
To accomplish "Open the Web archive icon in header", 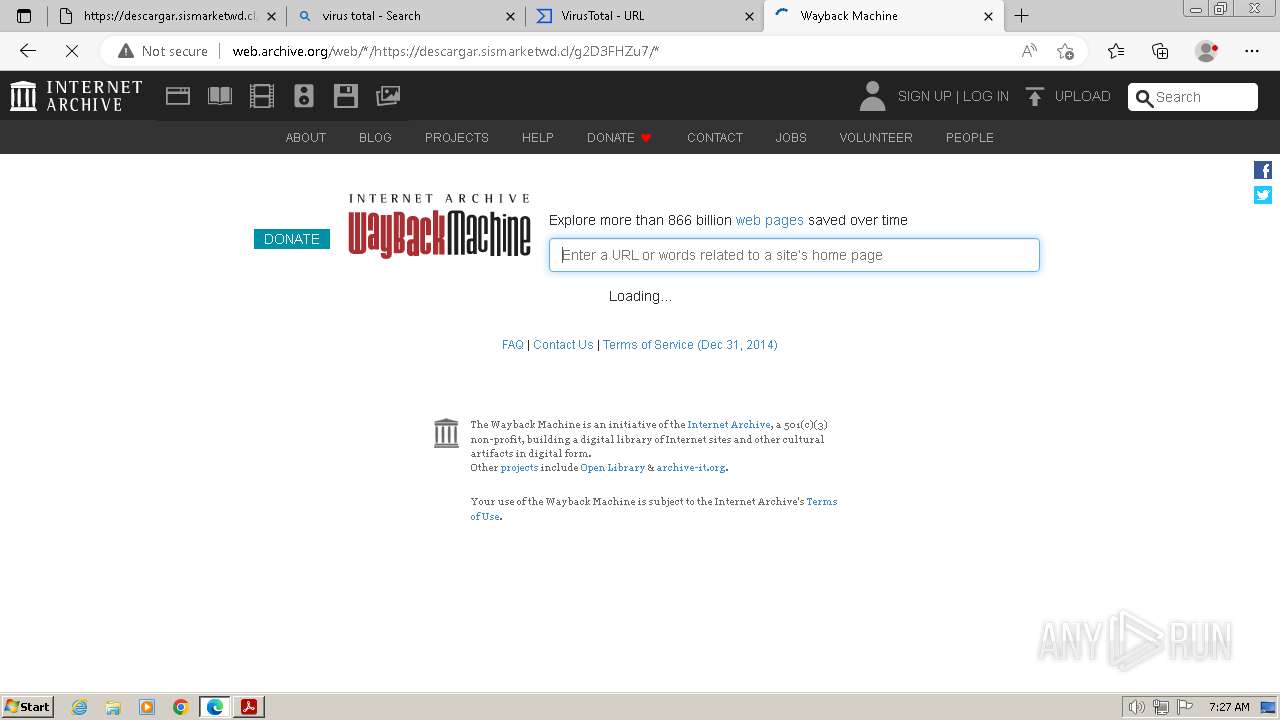I will point(178,96).
